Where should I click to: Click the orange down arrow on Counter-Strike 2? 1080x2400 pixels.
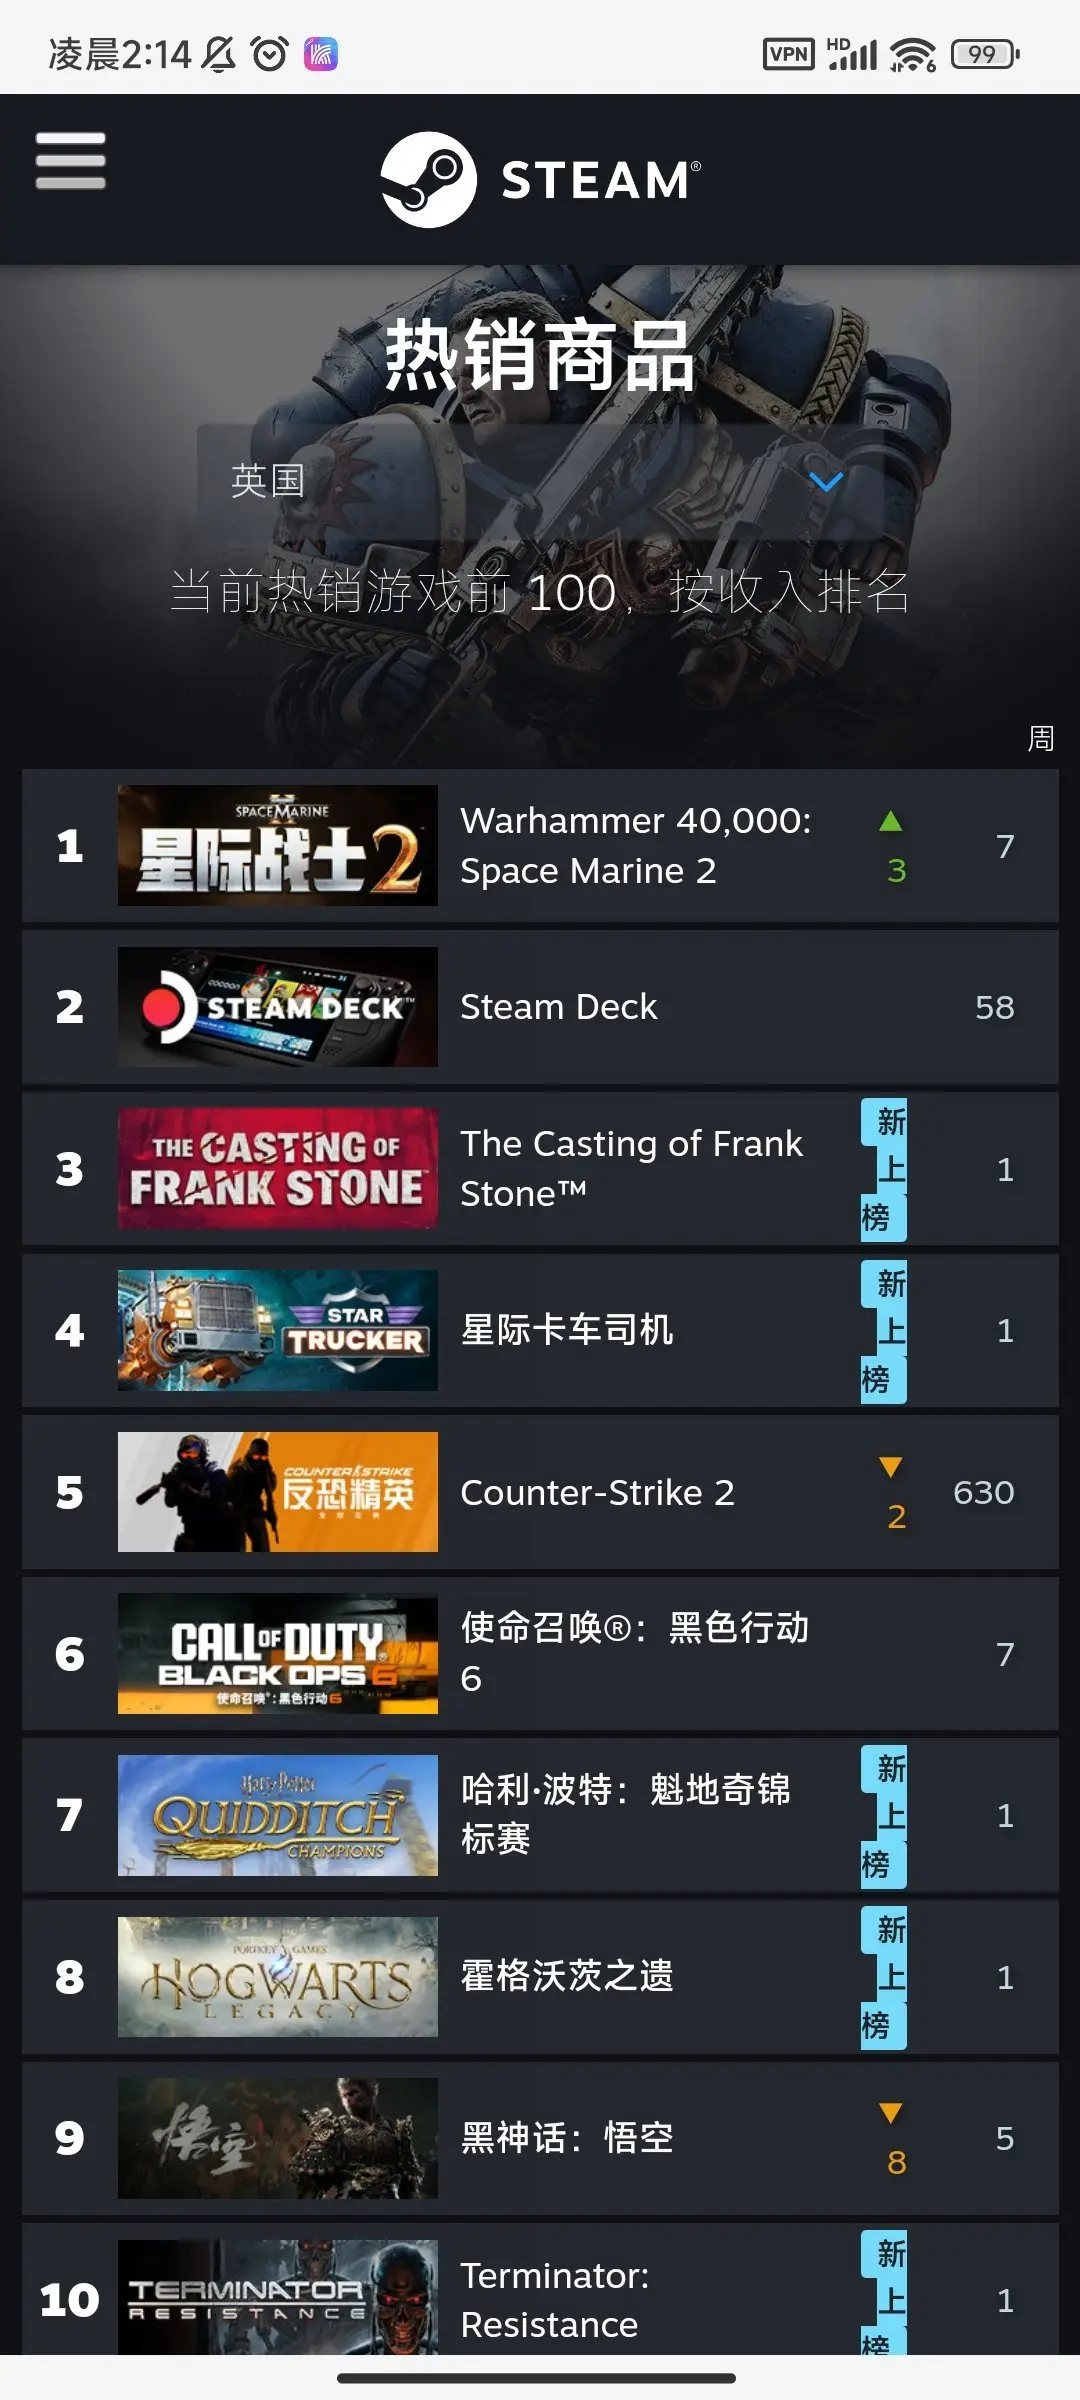(891, 1467)
